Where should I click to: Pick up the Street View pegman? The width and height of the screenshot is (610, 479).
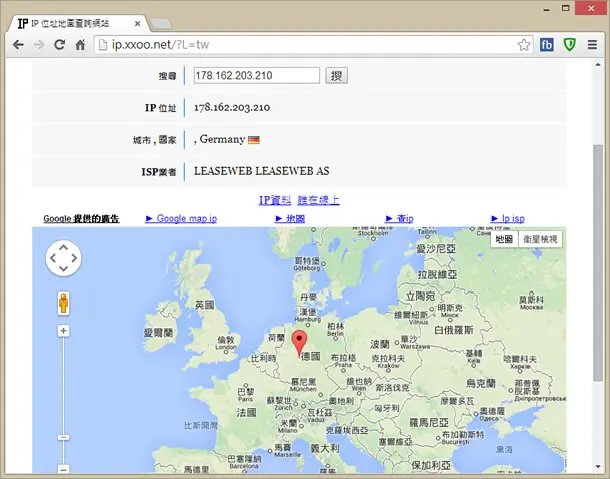tap(63, 304)
